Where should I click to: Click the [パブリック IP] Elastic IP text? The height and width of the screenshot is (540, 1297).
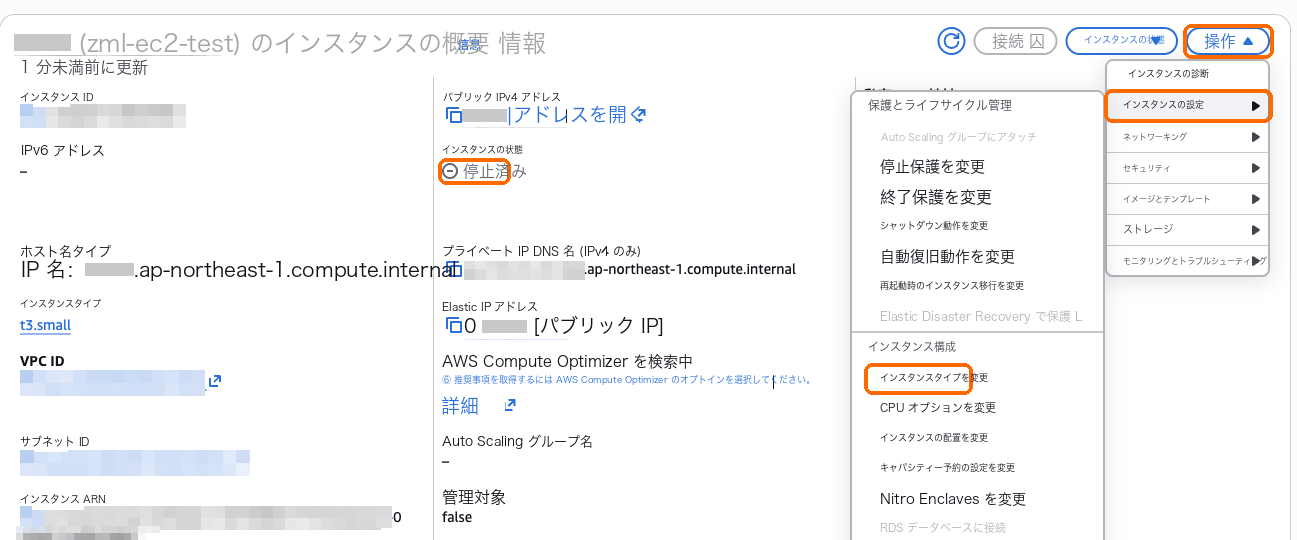tap(598, 326)
